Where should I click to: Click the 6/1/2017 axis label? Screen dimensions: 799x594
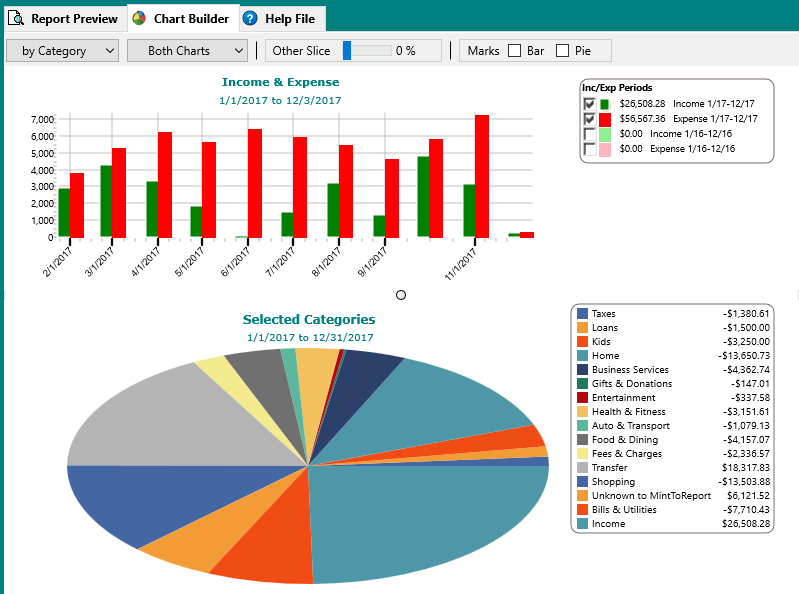(x=235, y=262)
